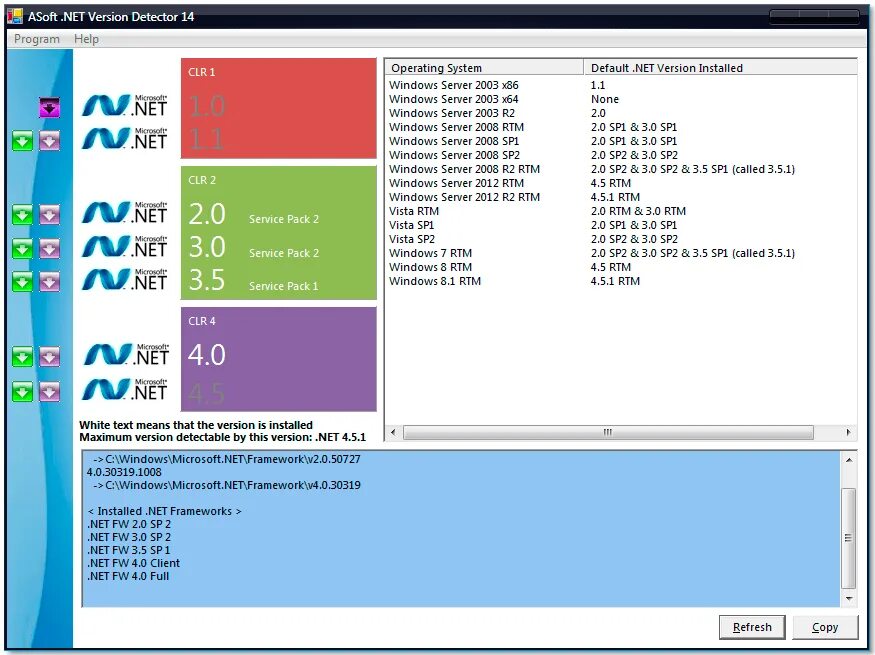This screenshot has width=875, height=655.
Task: Click the purple download arrow beside .NET 4.5
Action: (x=49, y=392)
